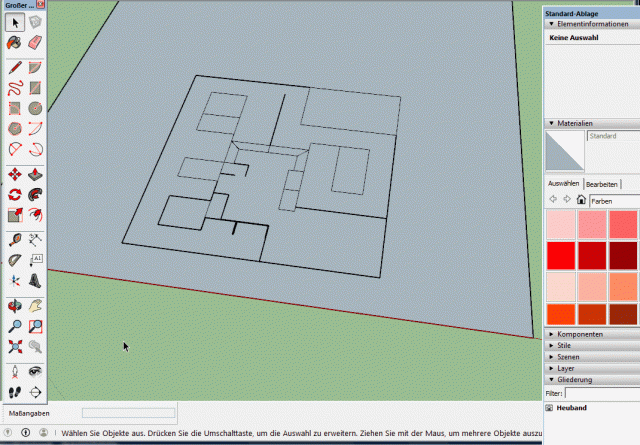640x445 pixels.
Task: Switch to the Bearbeiten tab
Action: pos(602,184)
